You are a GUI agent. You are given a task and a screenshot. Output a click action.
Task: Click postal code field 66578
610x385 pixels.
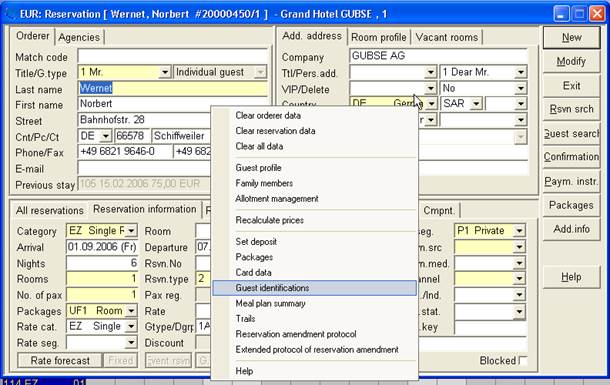point(132,136)
